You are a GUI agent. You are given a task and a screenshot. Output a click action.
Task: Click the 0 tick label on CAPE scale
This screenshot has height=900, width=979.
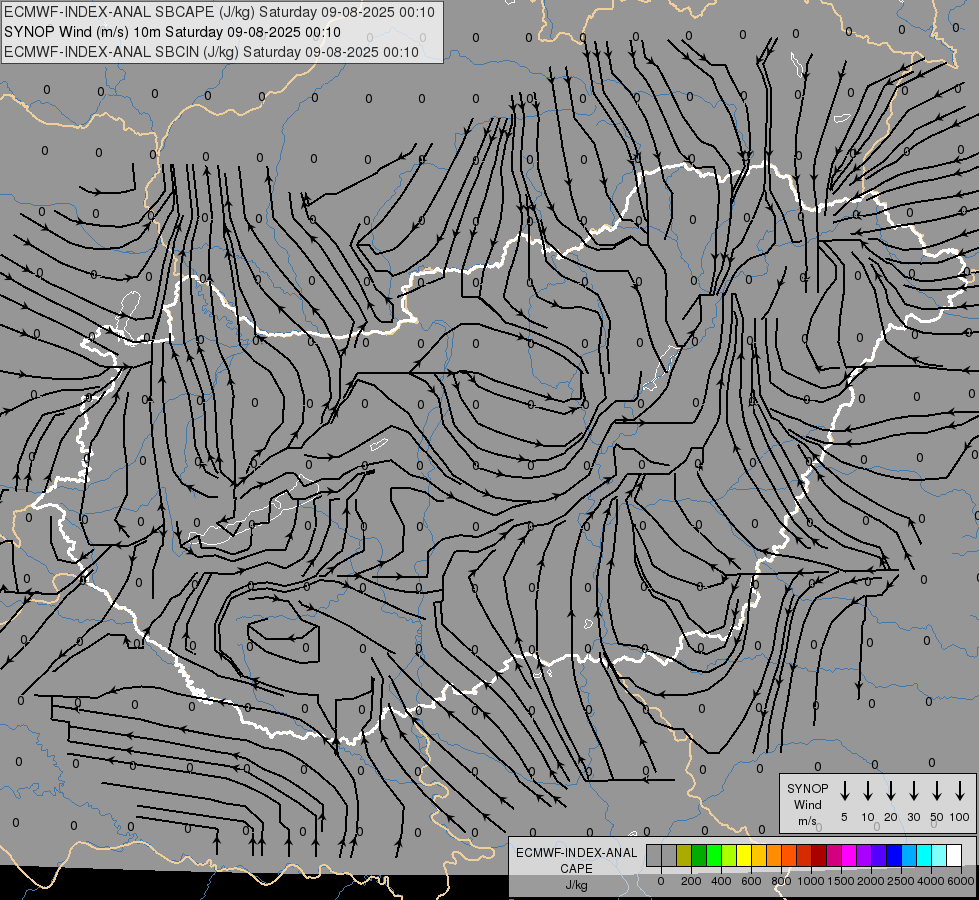pos(661,881)
